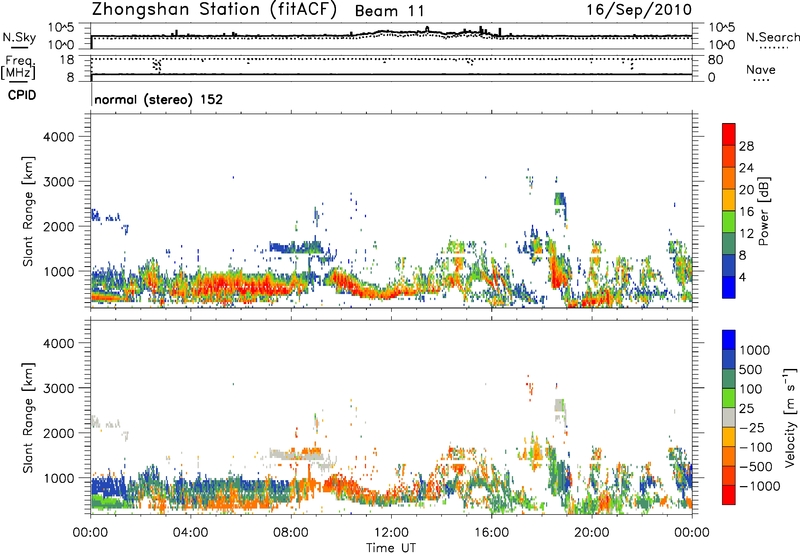Click the 'Nave' legend label
Screen dimensions: 800x554
point(761,70)
